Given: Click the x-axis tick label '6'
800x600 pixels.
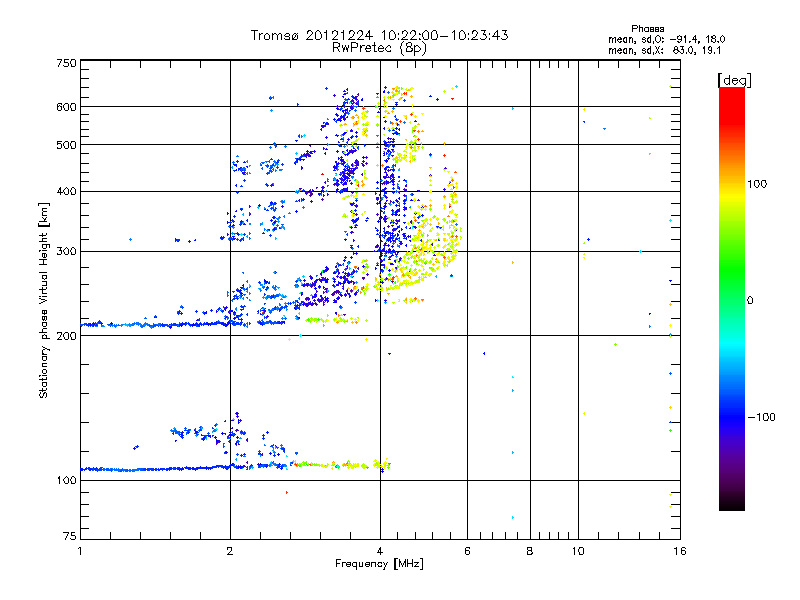Looking at the screenshot, I should tap(467, 551).
